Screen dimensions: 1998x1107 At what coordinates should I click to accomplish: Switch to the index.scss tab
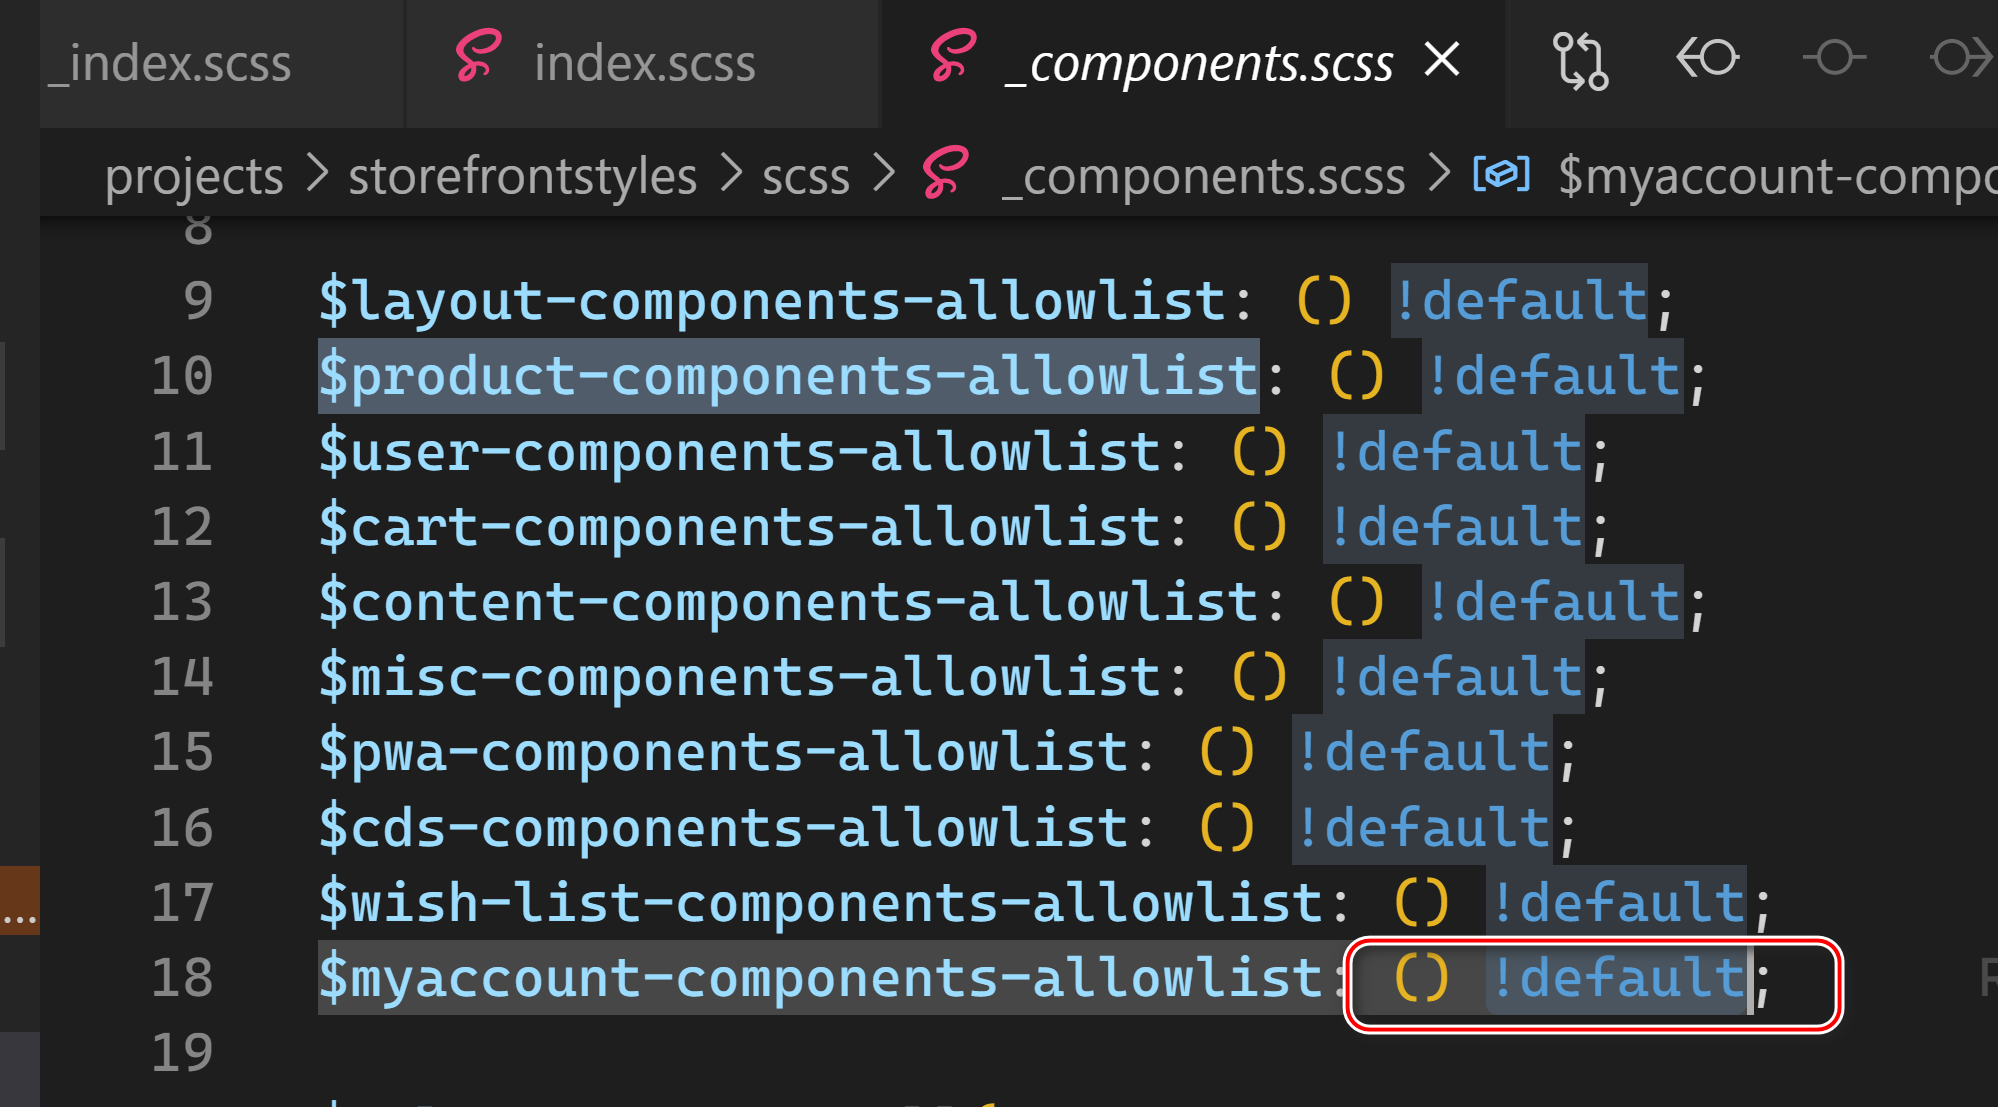click(644, 64)
